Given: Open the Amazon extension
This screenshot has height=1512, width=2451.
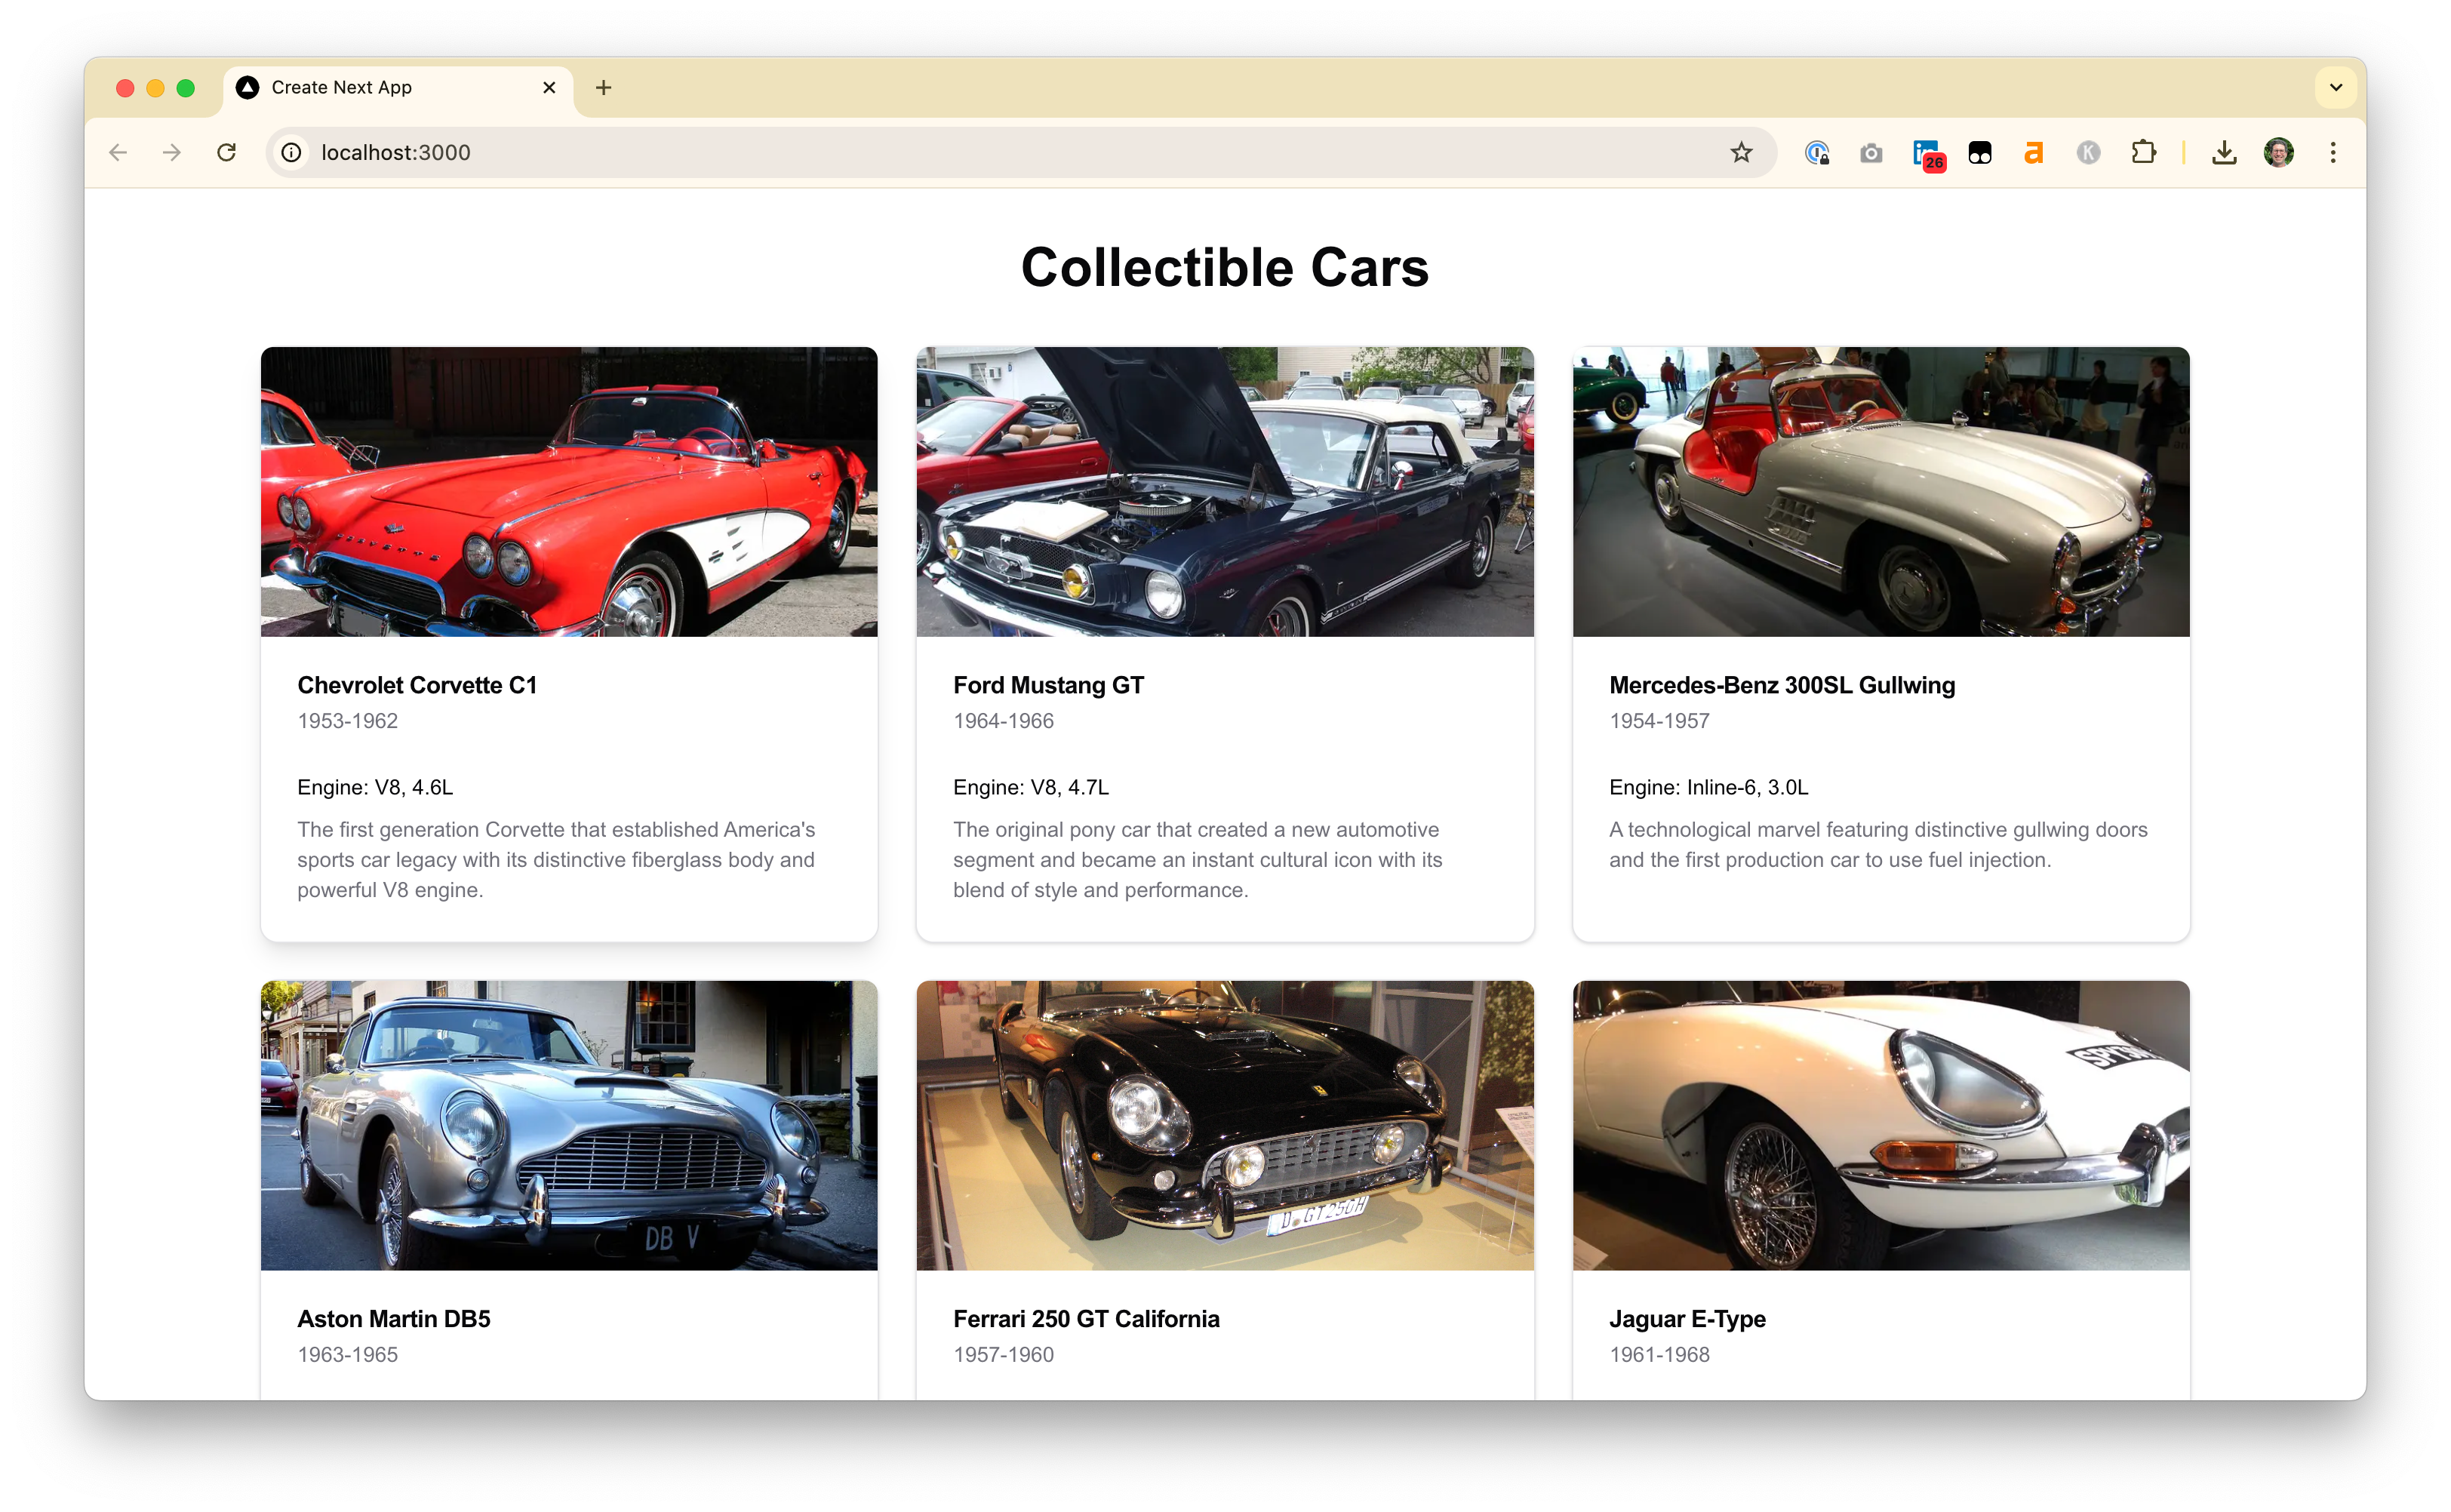Looking at the screenshot, I should [2032, 152].
